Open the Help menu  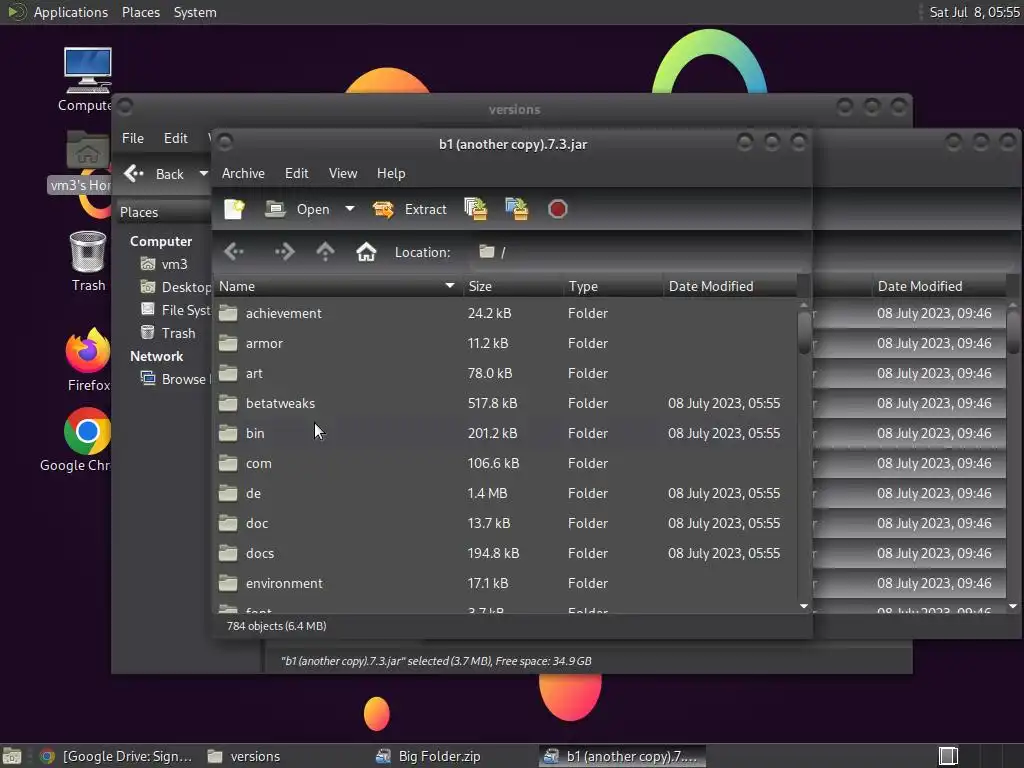click(x=391, y=173)
